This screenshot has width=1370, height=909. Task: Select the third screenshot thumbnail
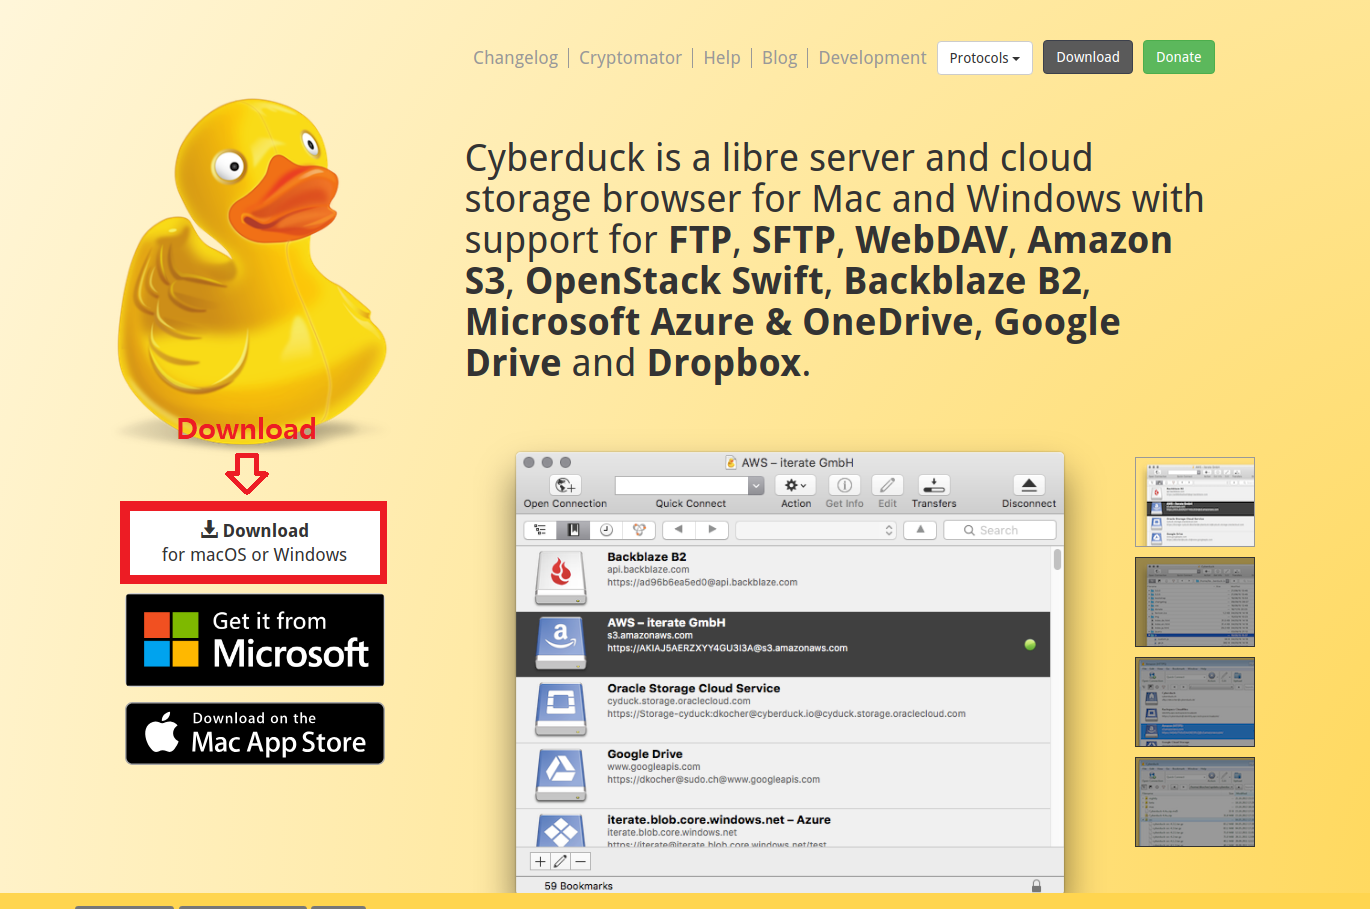(1194, 702)
